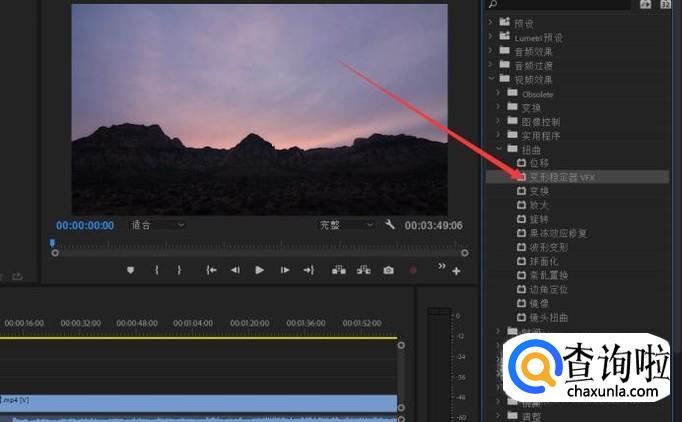Open the wrench settings menu

coord(390,225)
